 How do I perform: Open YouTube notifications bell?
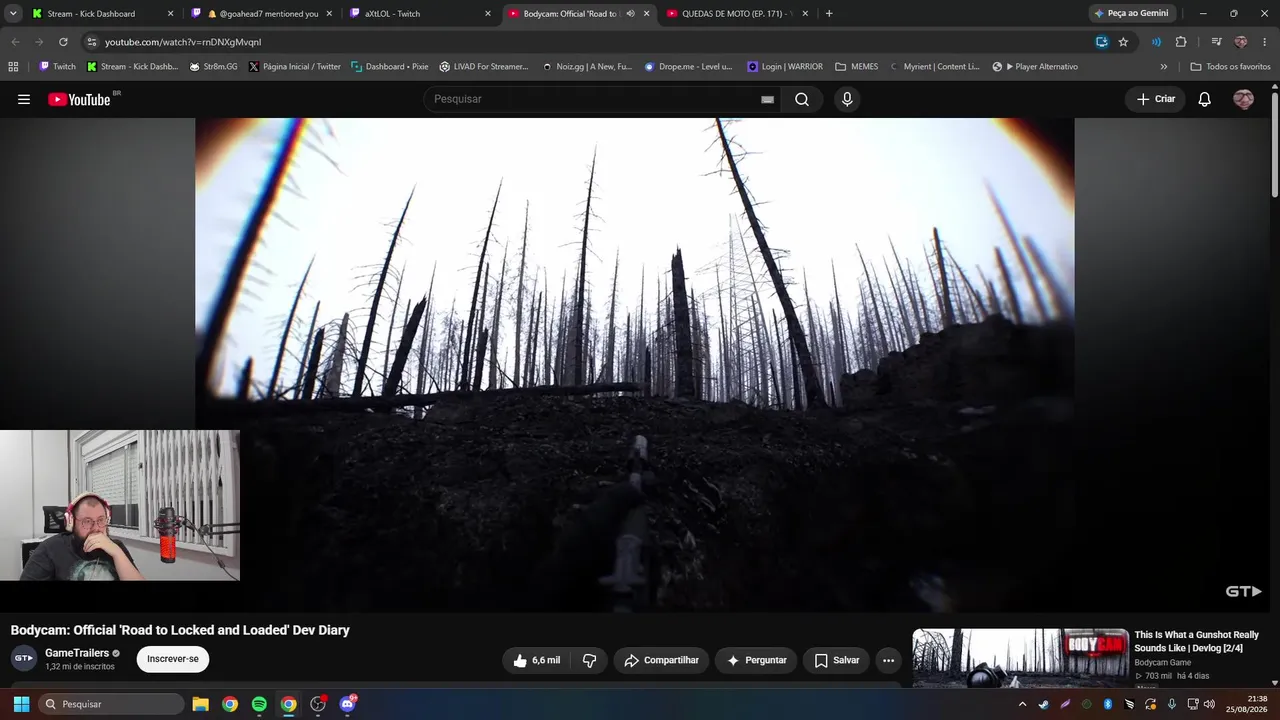pyautogui.click(x=1205, y=99)
